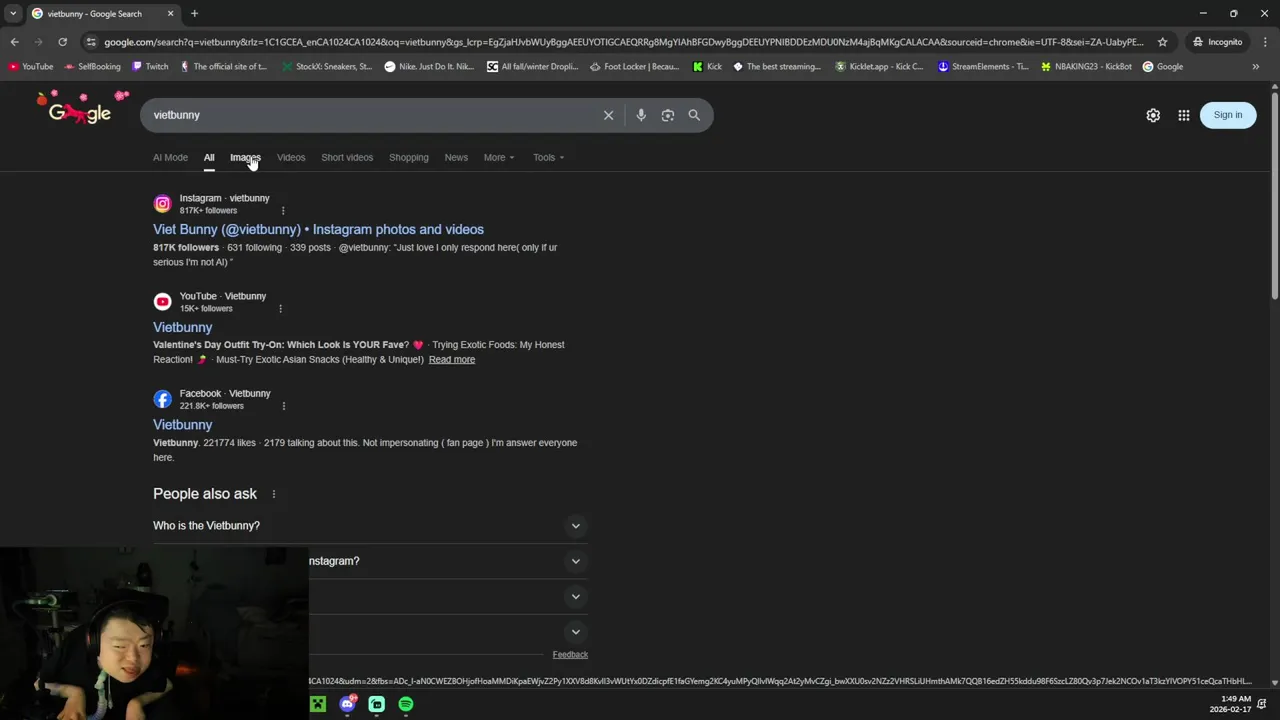This screenshot has width=1280, height=720.
Task: Click into the vietbunny search box
Action: coord(370,115)
